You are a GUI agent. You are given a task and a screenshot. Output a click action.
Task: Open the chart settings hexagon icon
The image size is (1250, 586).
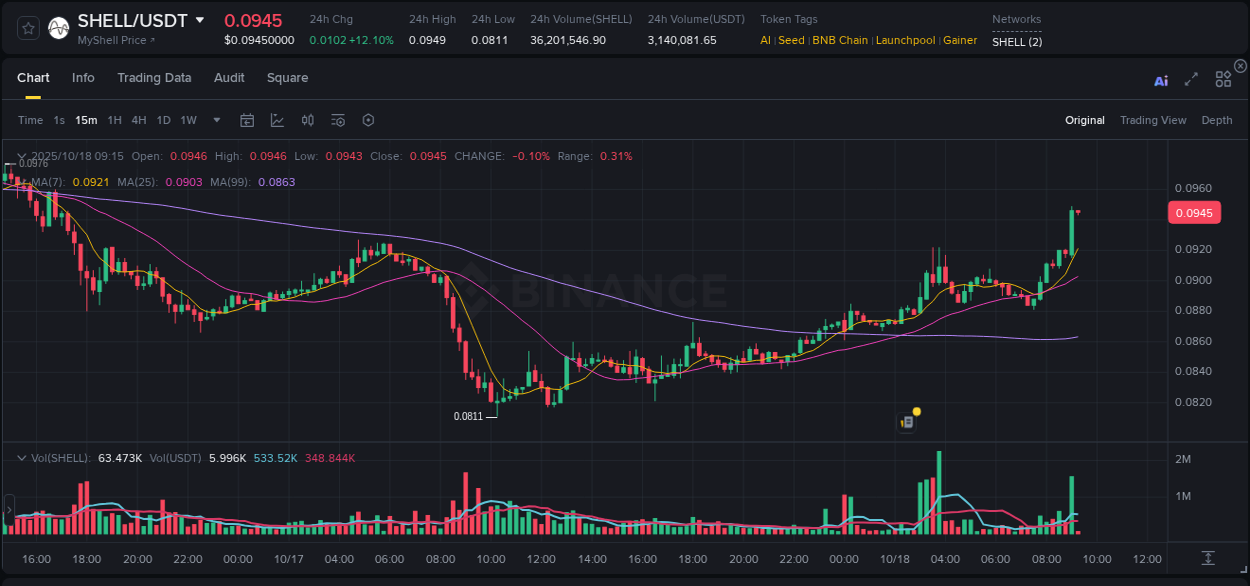click(x=368, y=119)
